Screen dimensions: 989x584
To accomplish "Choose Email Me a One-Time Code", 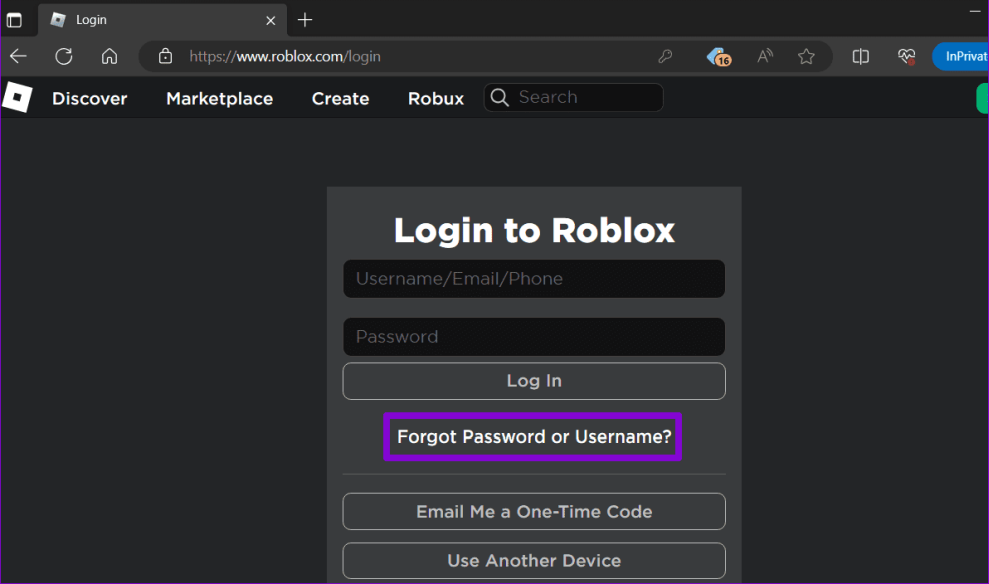I will [x=534, y=511].
